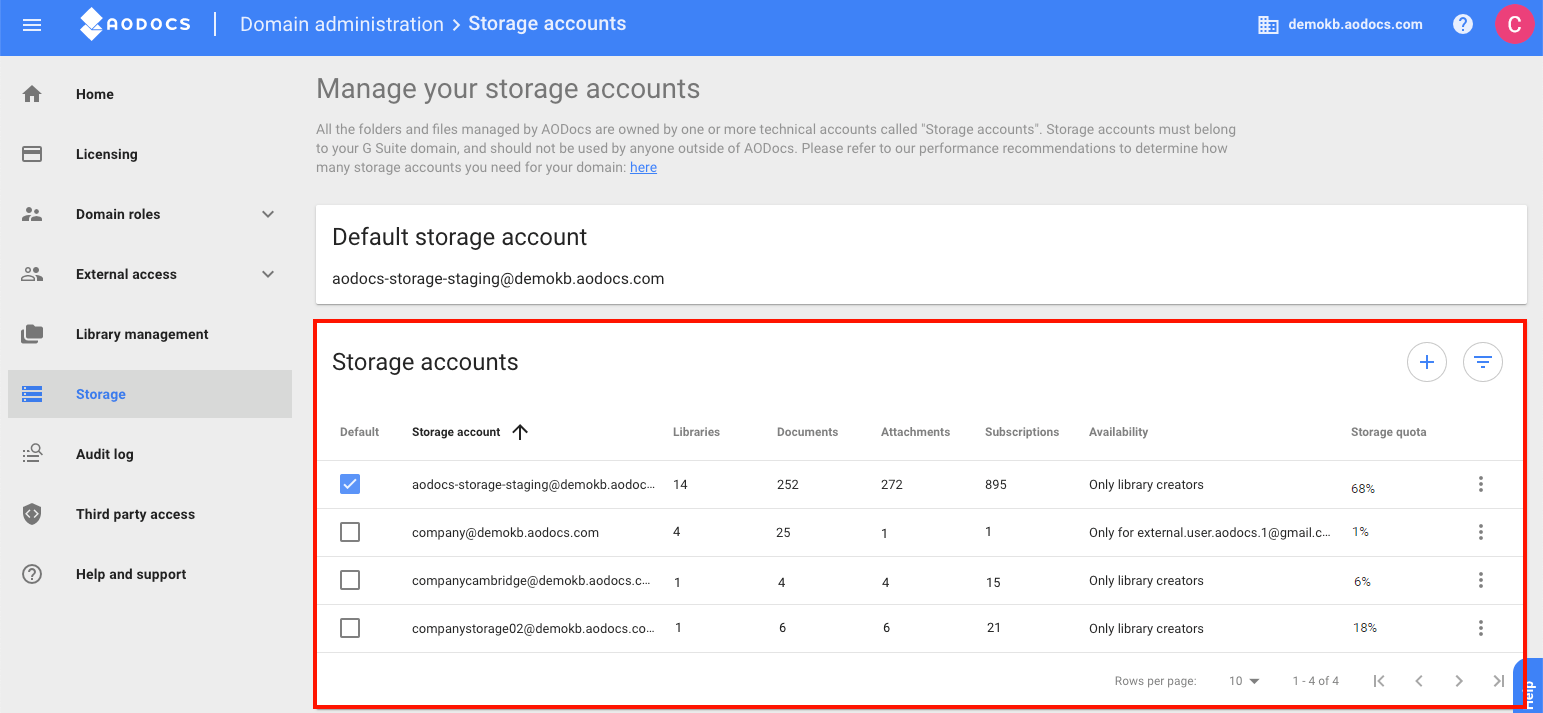Image resolution: width=1543 pixels, height=713 pixels.
Task: Add a new storage account with plus button
Action: 1427,362
